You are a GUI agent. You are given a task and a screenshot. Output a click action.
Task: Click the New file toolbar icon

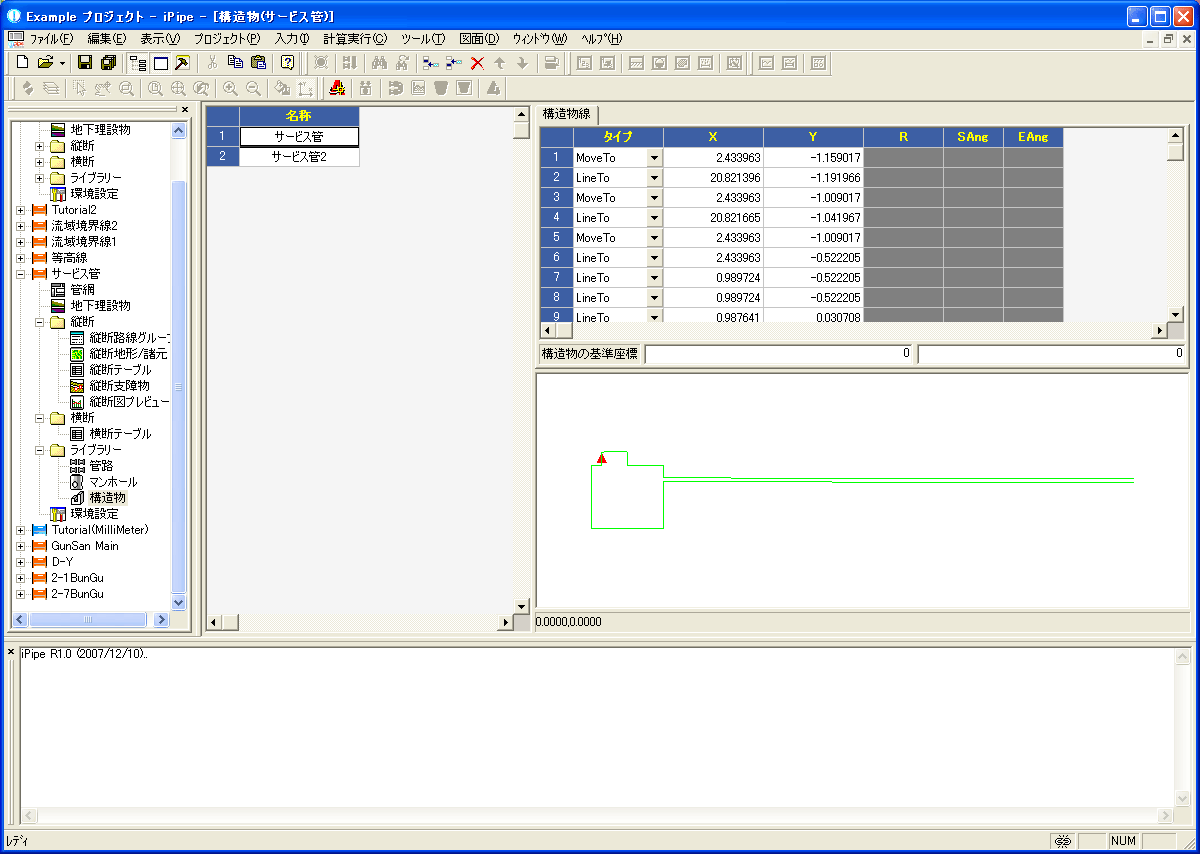[23, 63]
